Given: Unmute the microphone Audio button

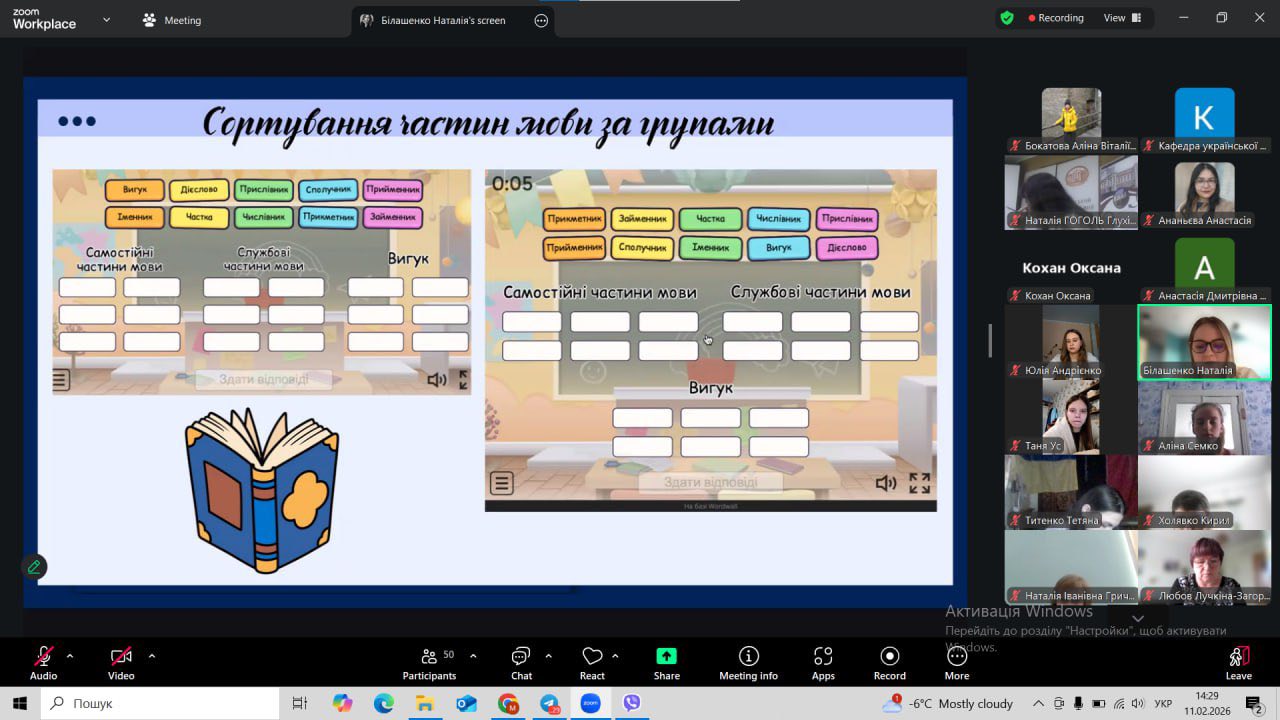Looking at the screenshot, I should point(43,663).
